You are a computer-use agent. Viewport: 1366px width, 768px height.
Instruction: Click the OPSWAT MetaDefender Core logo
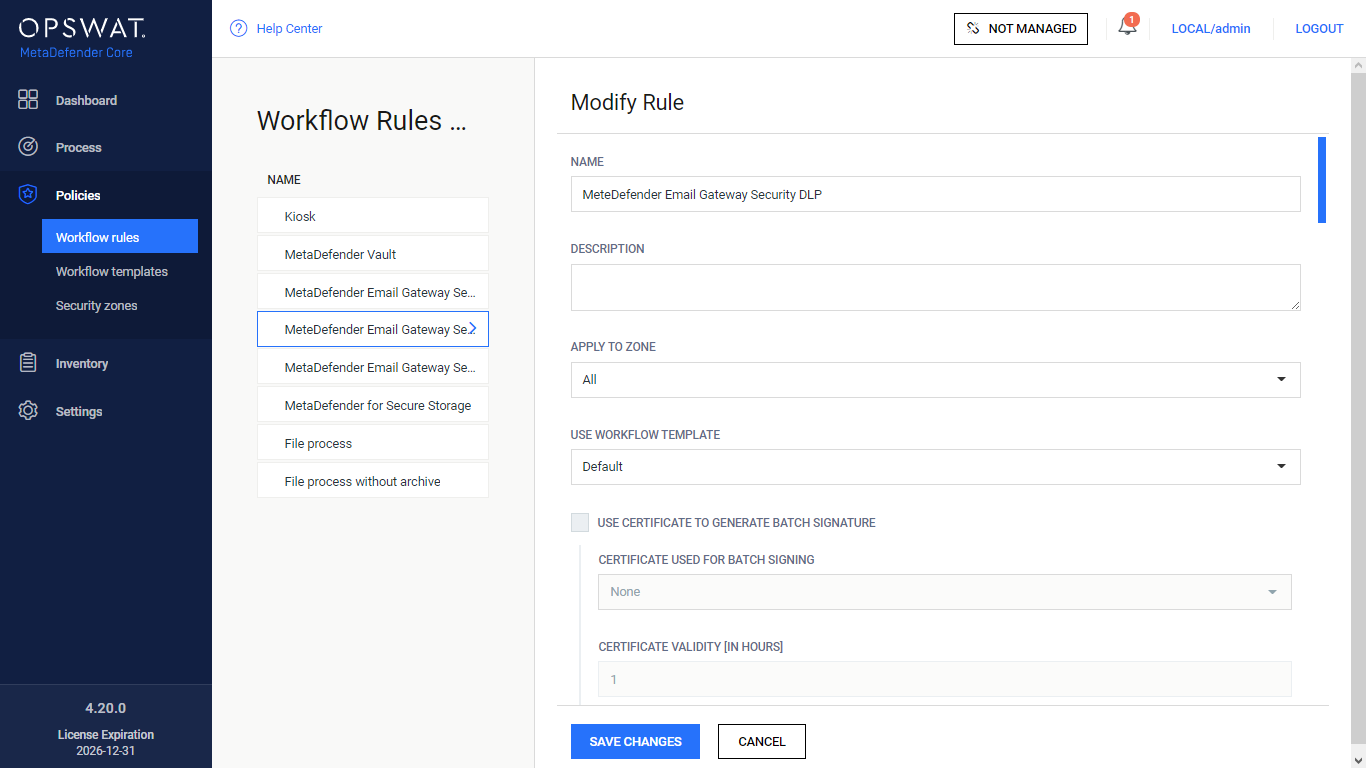coord(82,37)
